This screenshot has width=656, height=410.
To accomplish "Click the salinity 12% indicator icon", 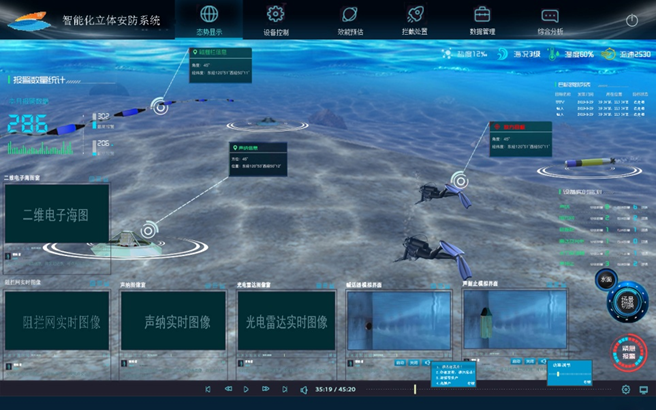I will pyautogui.click(x=447, y=54).
